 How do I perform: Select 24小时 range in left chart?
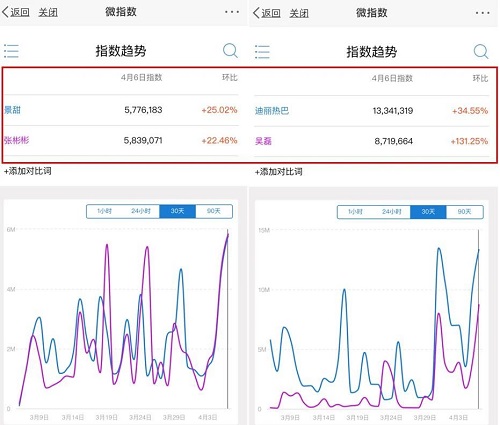tap(141, 211)
